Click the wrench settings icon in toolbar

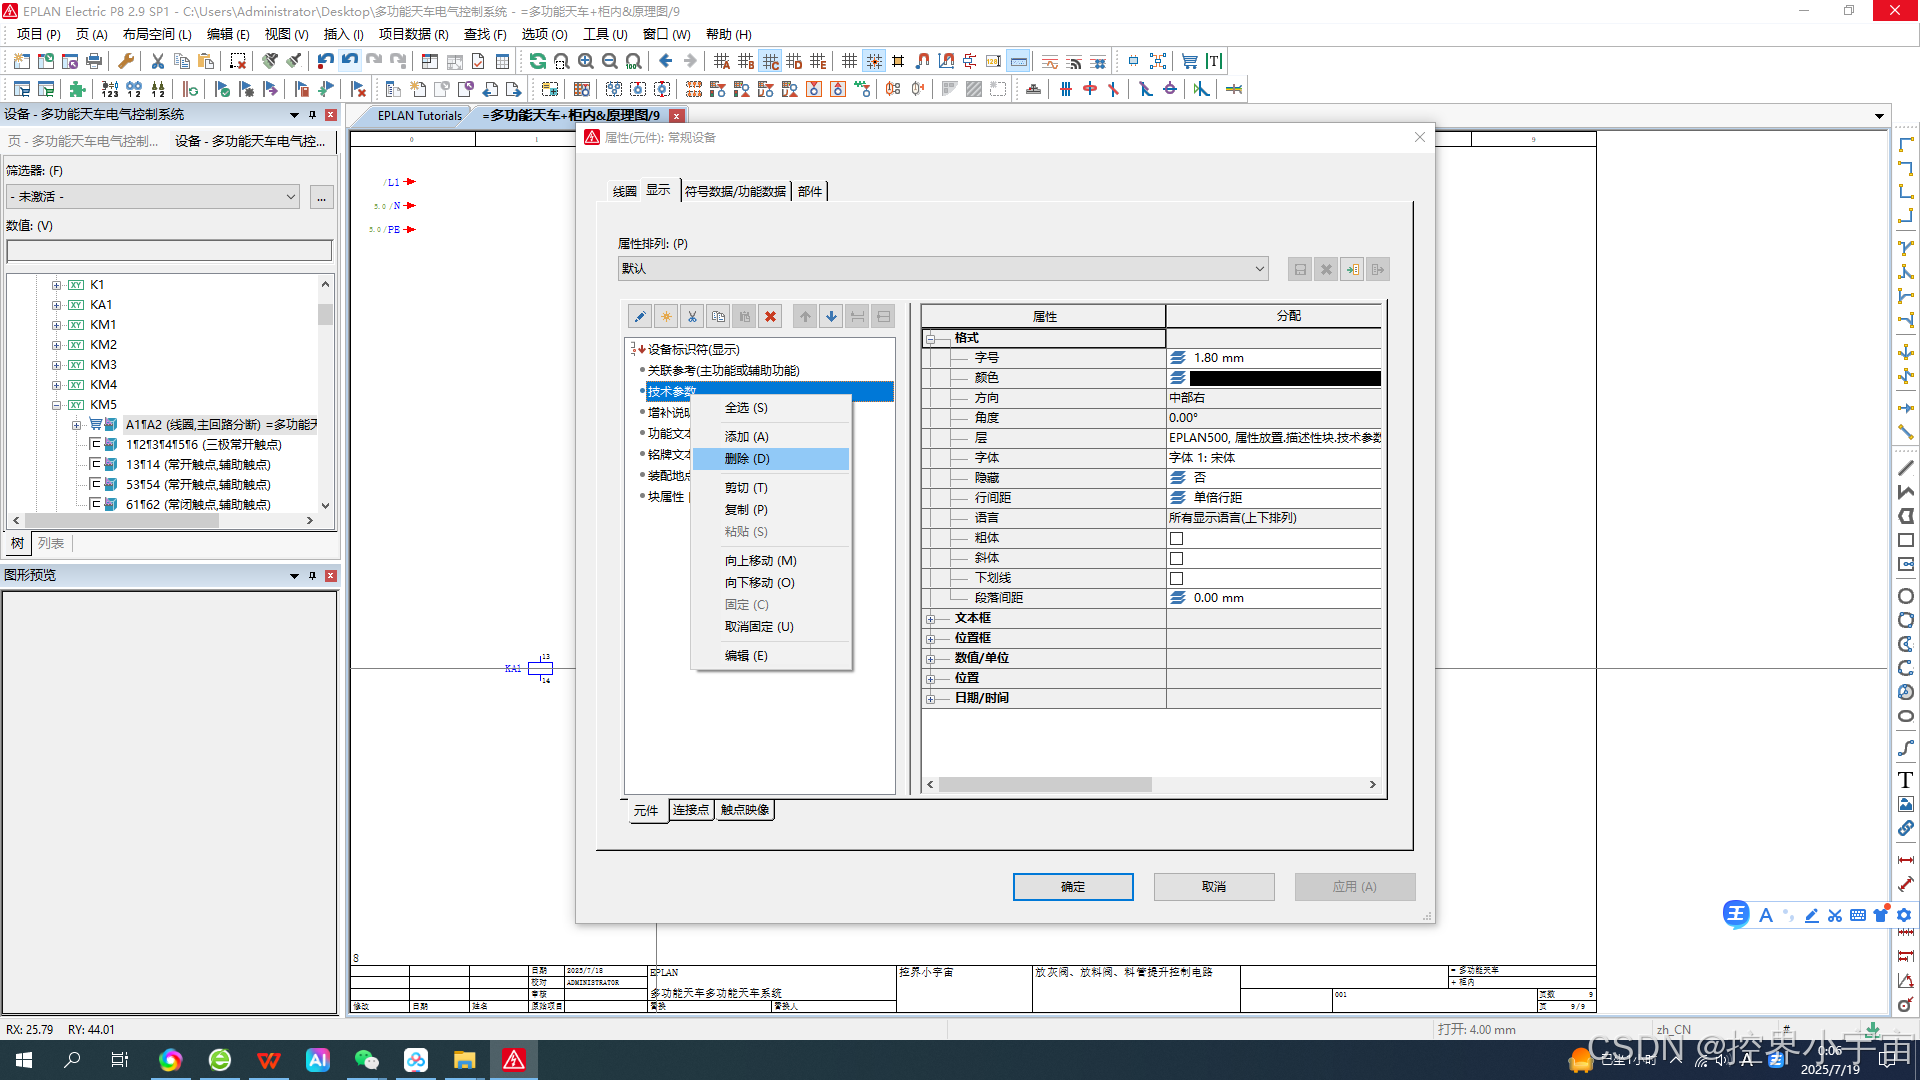click(x=126, y=61)
